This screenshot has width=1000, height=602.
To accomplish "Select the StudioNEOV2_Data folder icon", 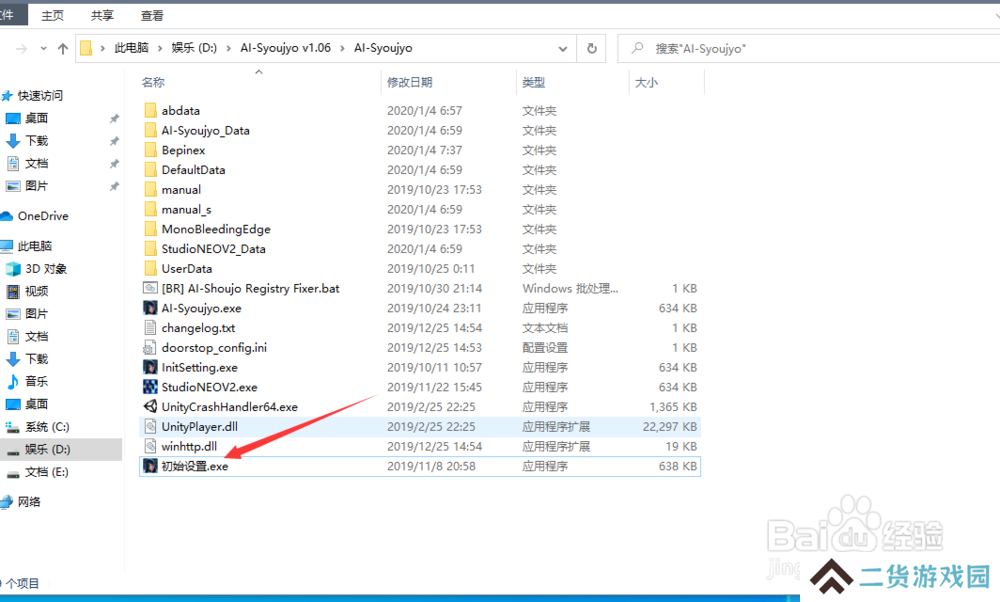I will pos(151,249).
